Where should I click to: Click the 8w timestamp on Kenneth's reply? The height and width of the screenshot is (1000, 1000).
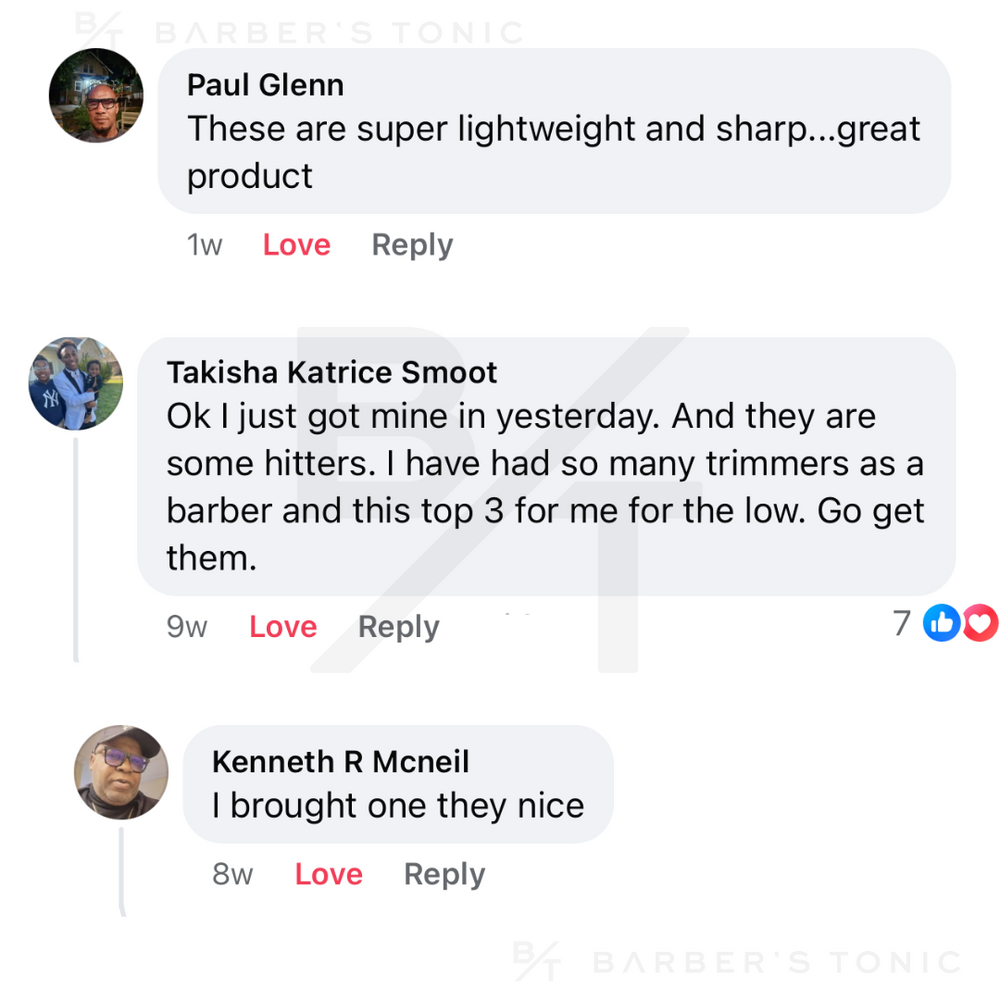(x=232, y=874)
